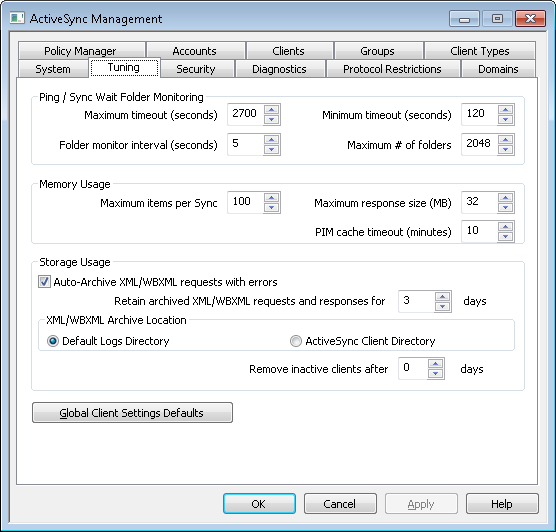Increase Remove inactive clients after days
The image size is (556, 532).
pos(435,364)
